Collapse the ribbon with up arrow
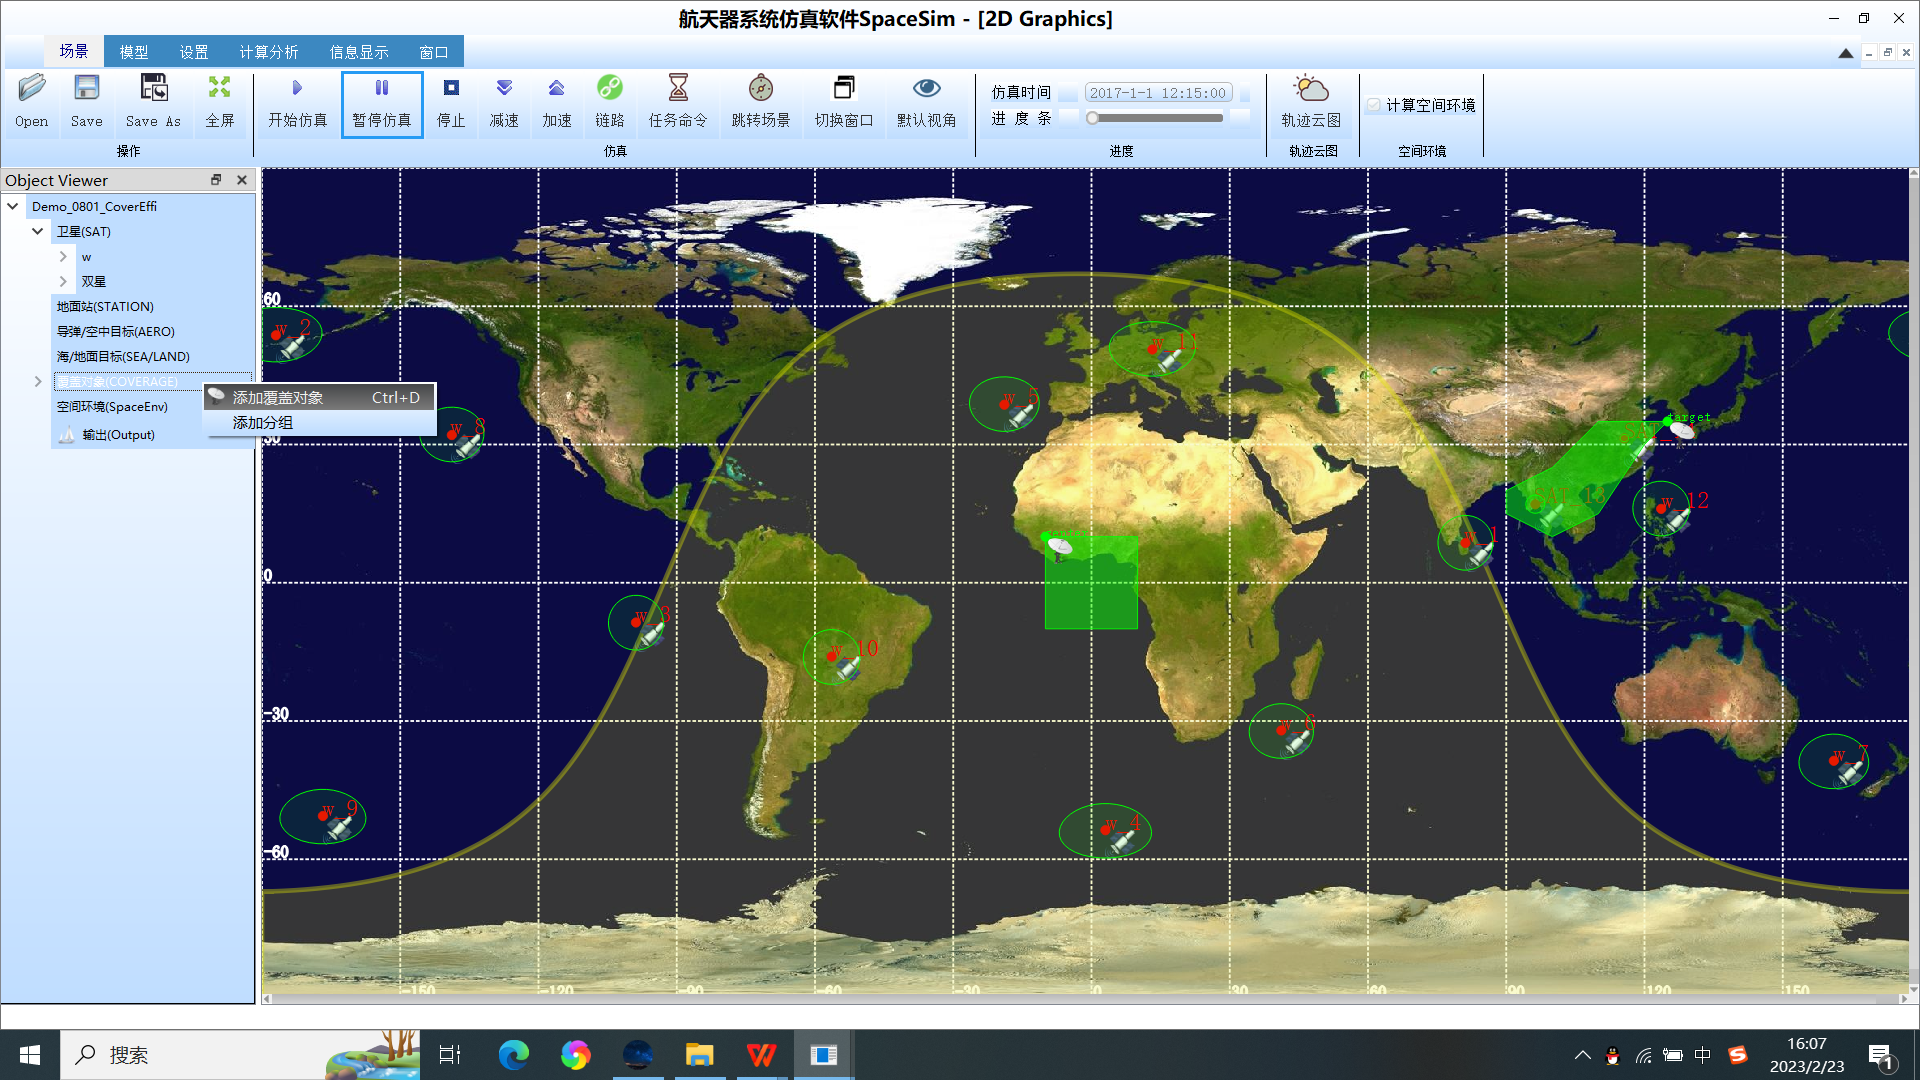 coord(1846,53)
